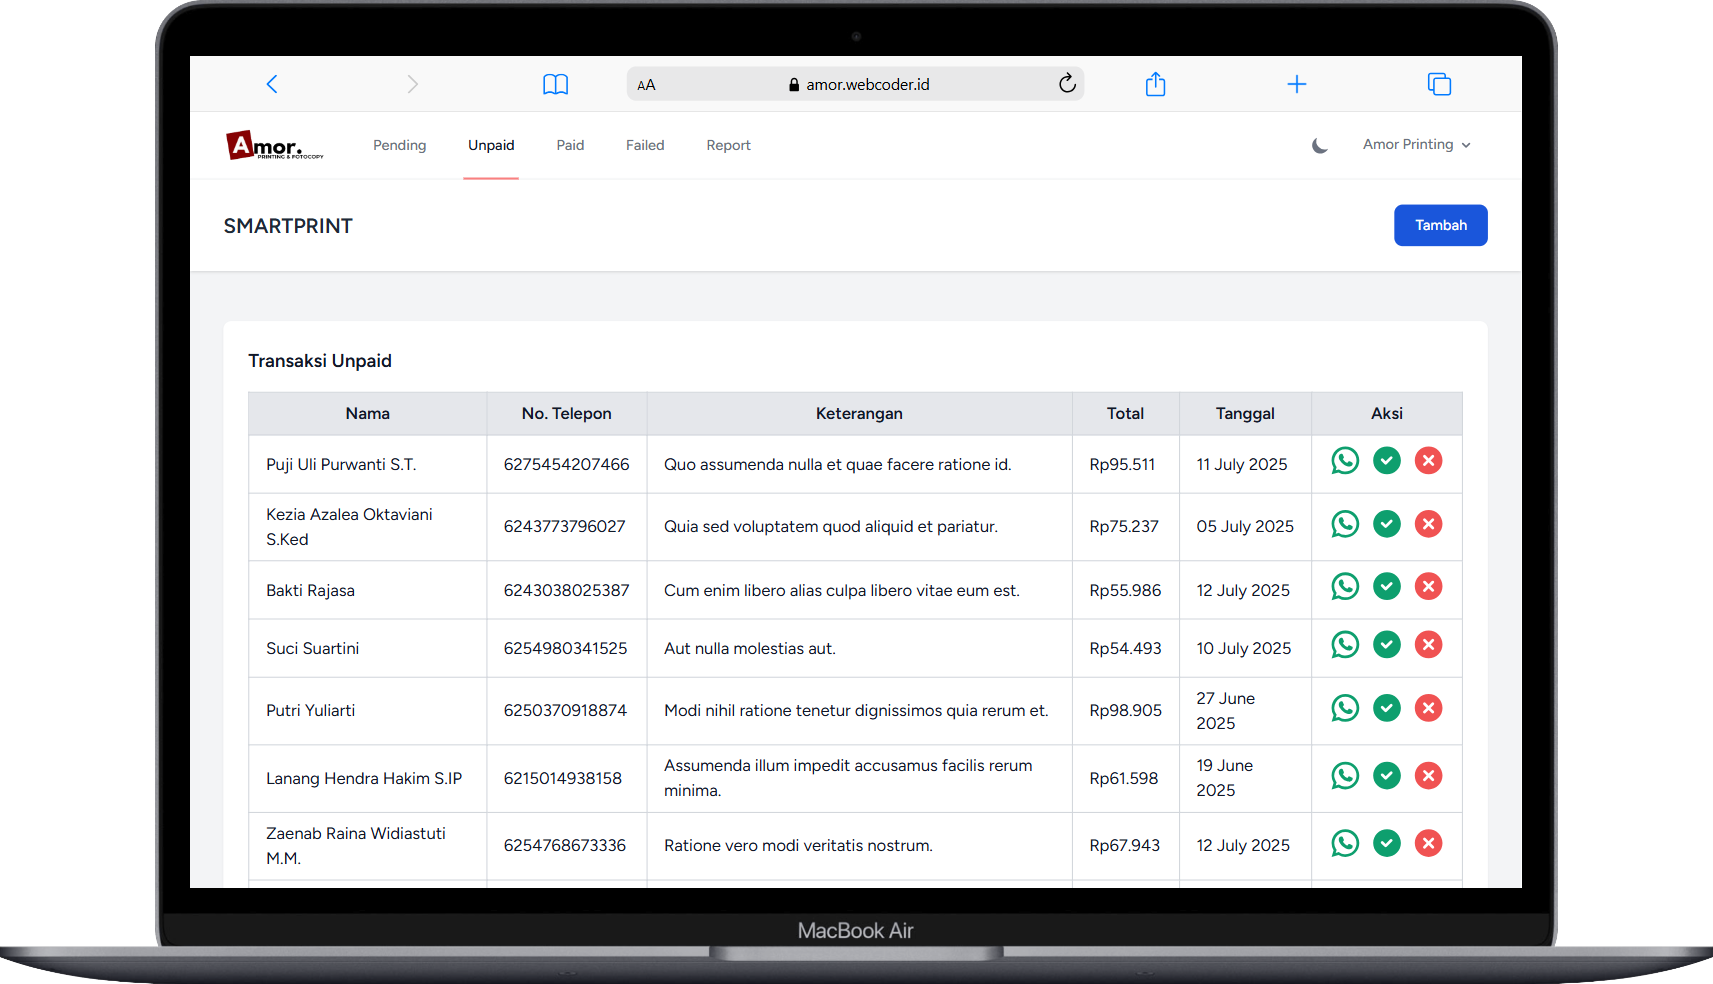The height and width of the screenshot is (984, 1713).
Task: Expand the Amor Printing account dropdown
Action: pyautogui.click(x=1416, y=144)
